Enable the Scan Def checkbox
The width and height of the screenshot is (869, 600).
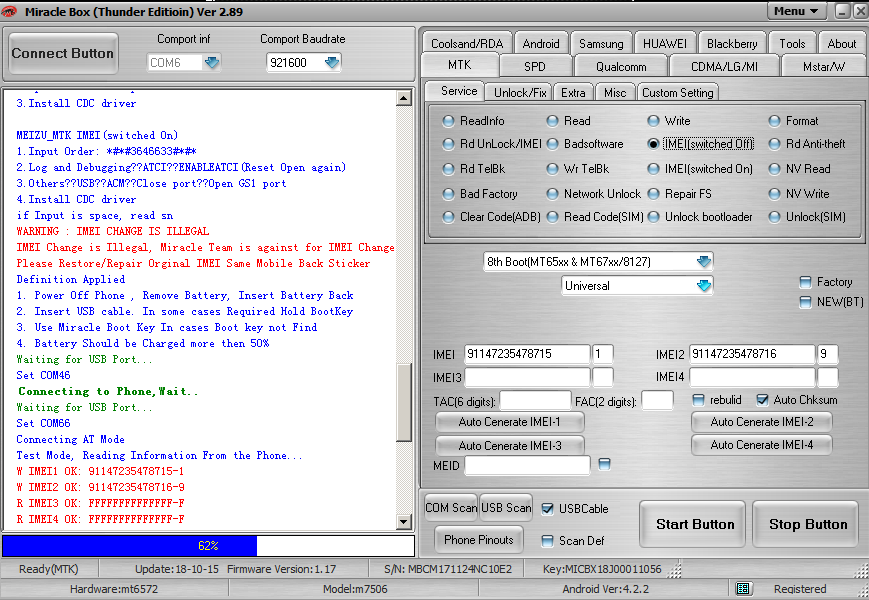tap(547, 541)
